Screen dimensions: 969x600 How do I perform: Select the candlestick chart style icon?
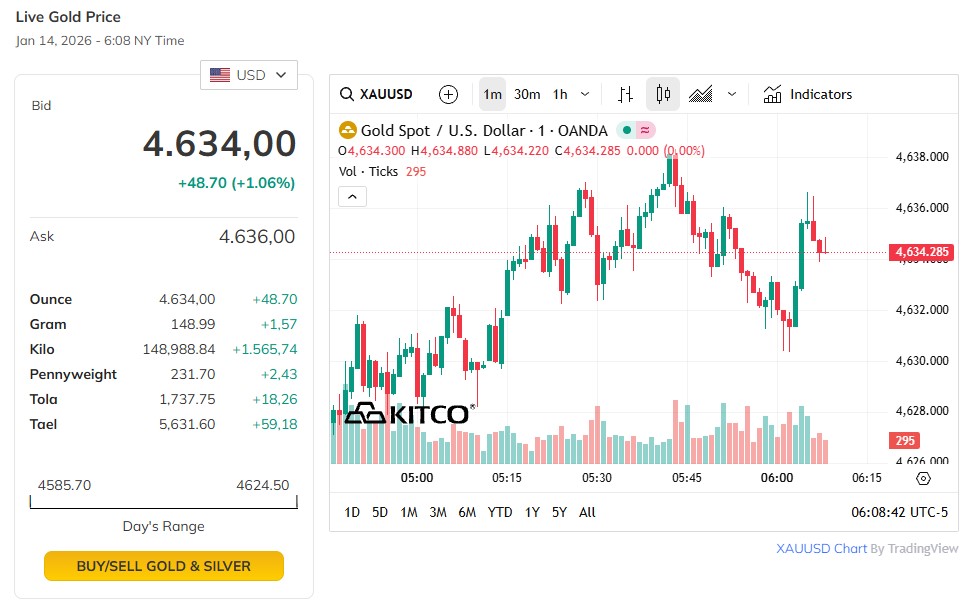(x=662, y=94)
